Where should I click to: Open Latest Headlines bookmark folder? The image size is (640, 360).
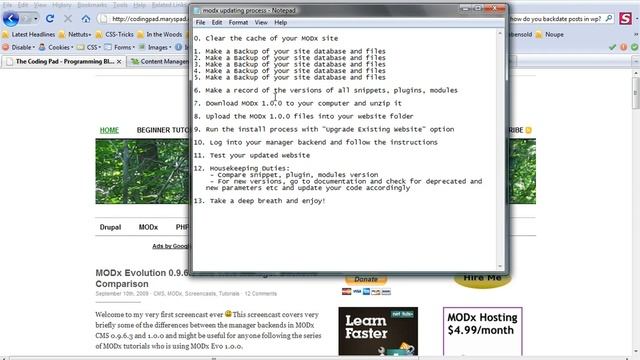pos(29,35)
